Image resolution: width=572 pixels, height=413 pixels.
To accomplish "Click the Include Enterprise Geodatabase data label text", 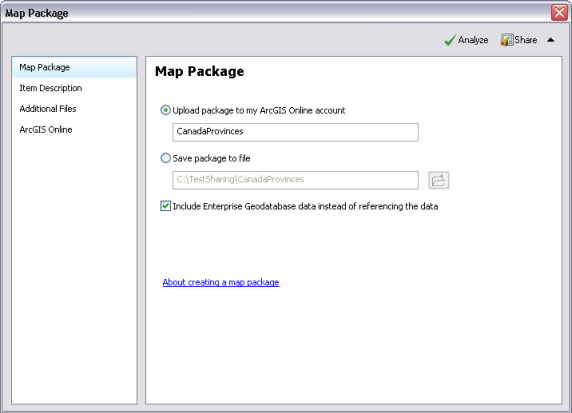I will coord(305,206).
